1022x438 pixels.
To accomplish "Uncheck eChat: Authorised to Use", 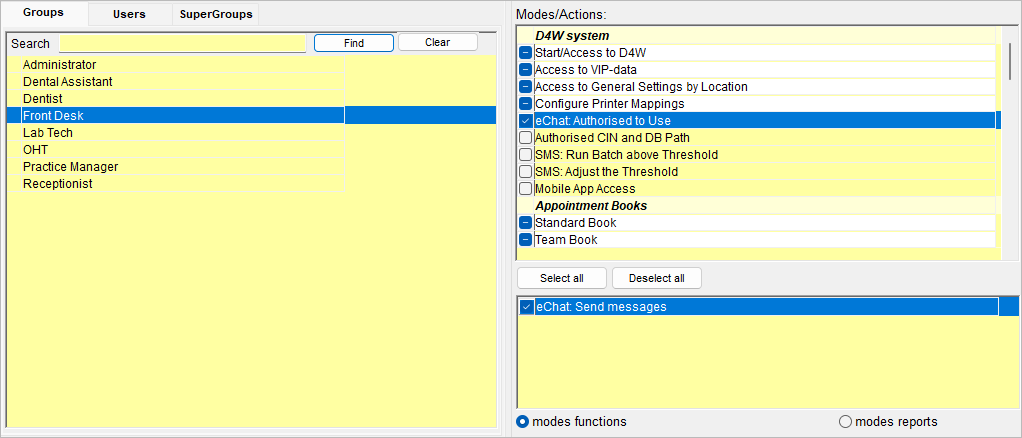I will click(x=525, y=121).
